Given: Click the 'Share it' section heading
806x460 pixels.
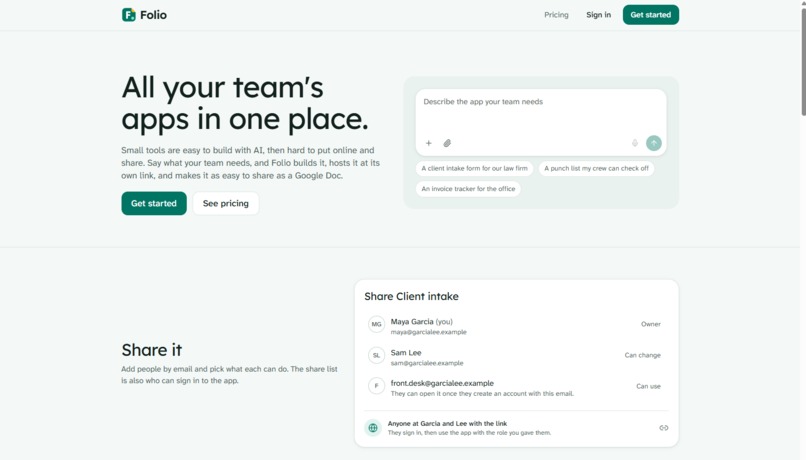Looking at the screenshot, I should [152, 350].
